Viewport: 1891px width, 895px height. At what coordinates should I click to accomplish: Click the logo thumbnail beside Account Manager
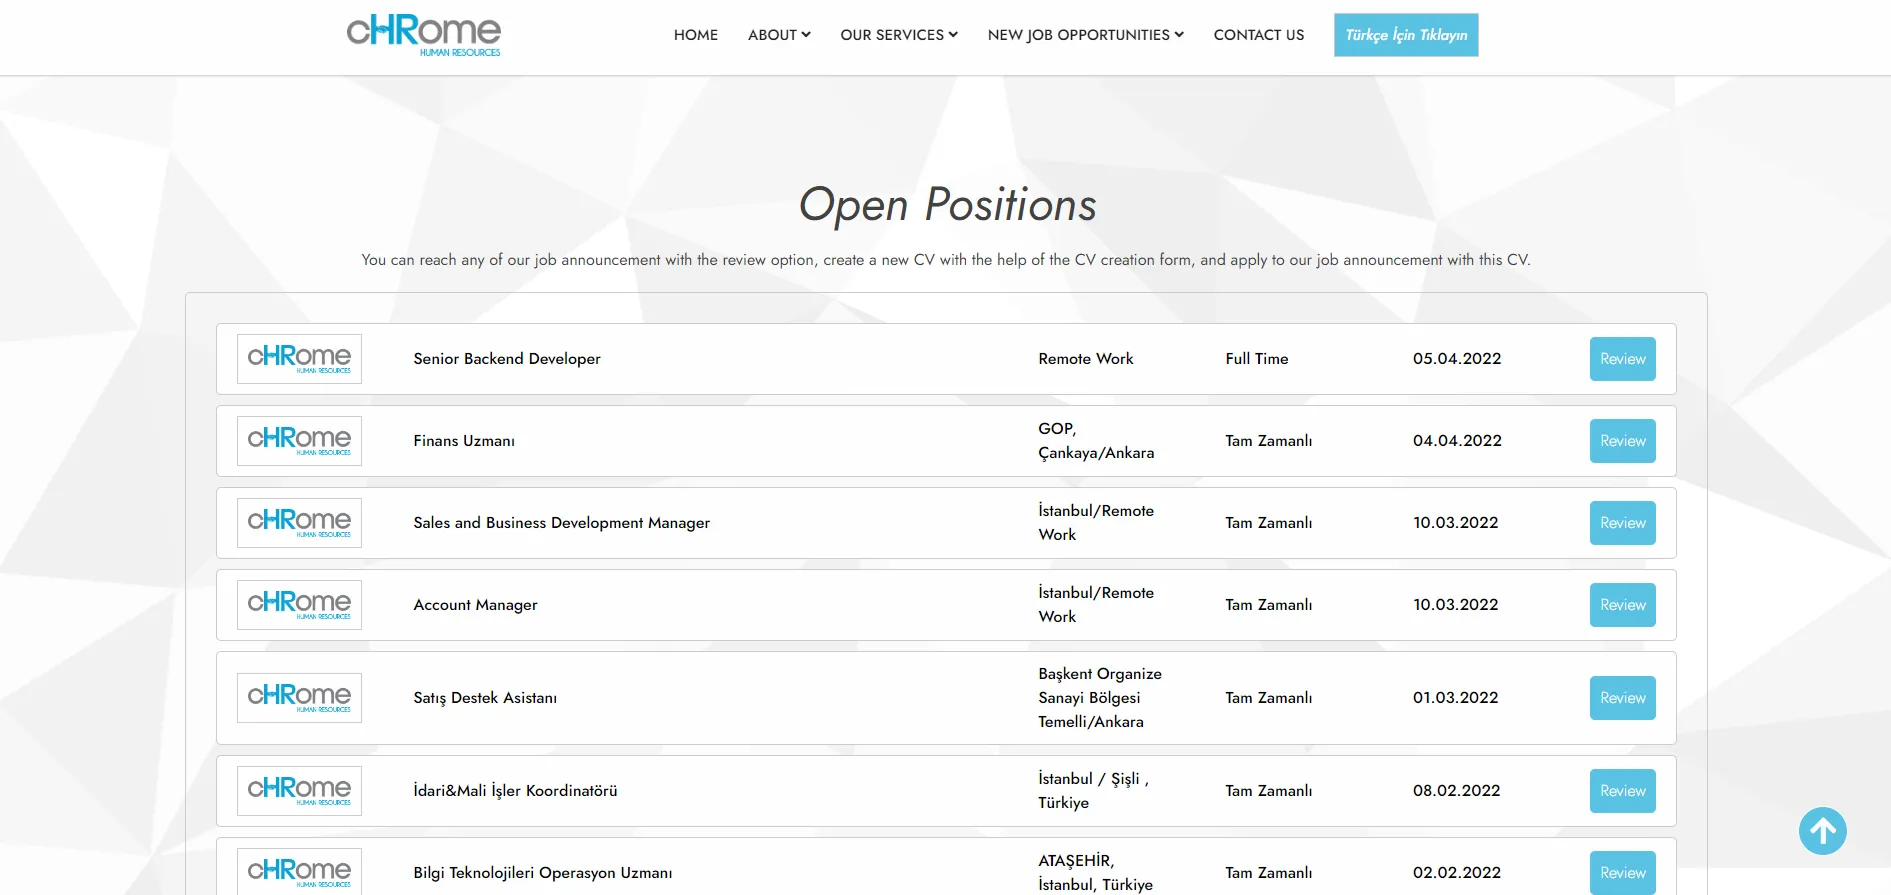click(x=299, y=605)
